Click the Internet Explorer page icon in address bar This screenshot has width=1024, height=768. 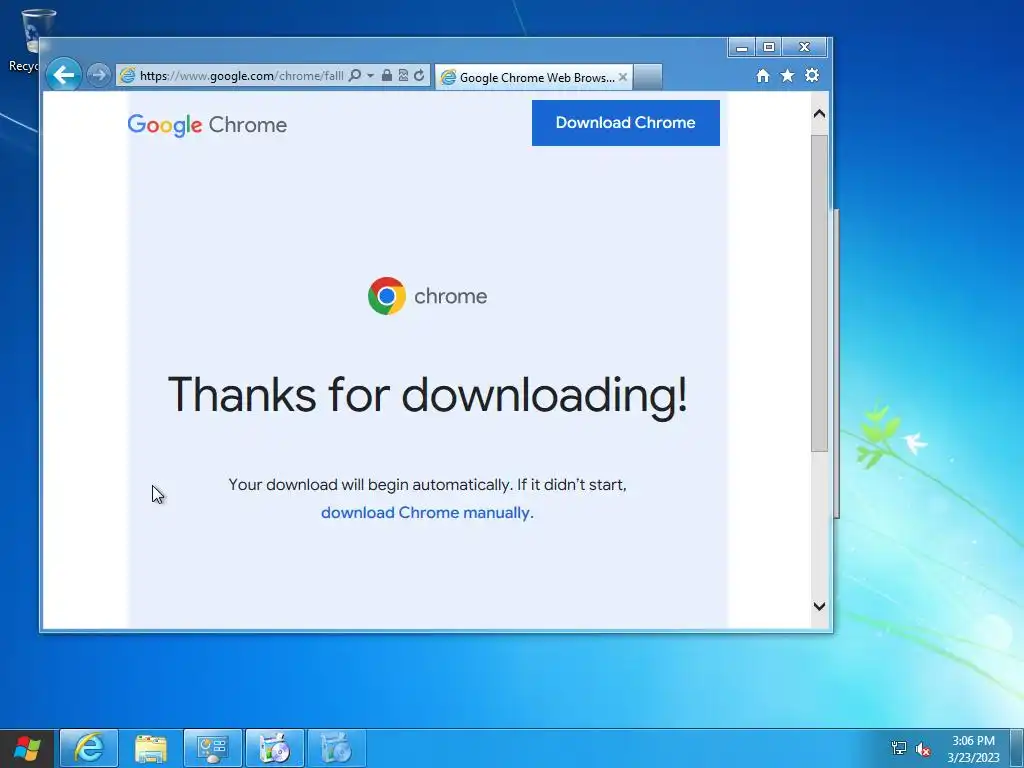(x=127, y=76)
